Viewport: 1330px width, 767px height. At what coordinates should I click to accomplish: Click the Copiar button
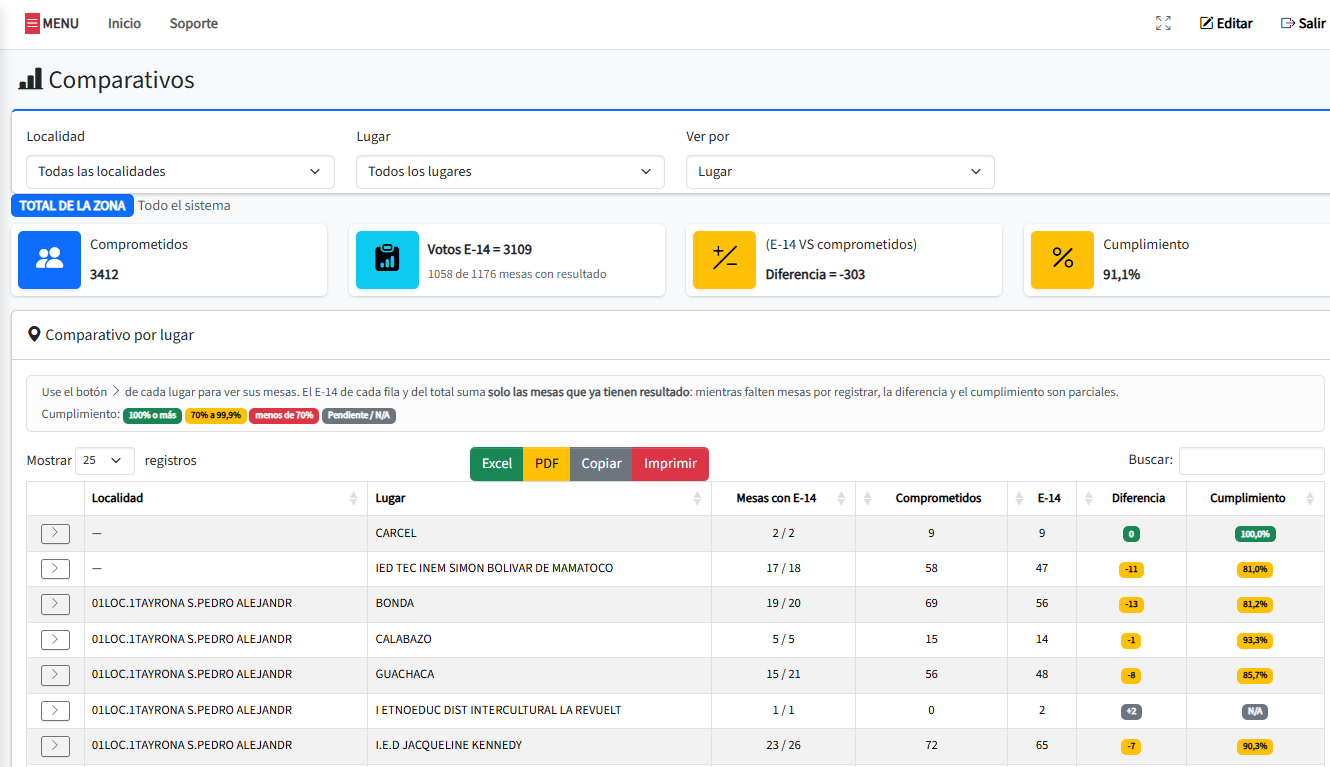tap(601, 464)
